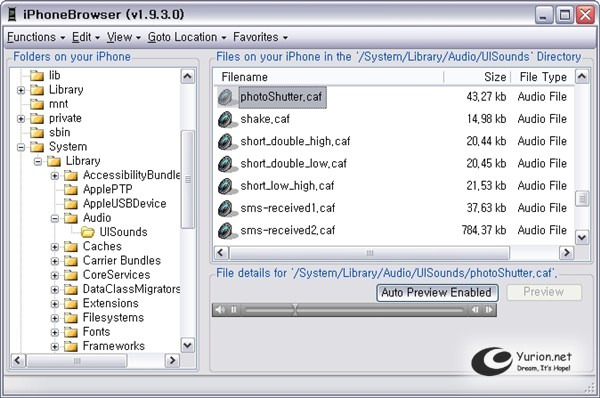Open the Functions menu

[x=36, y=37]
